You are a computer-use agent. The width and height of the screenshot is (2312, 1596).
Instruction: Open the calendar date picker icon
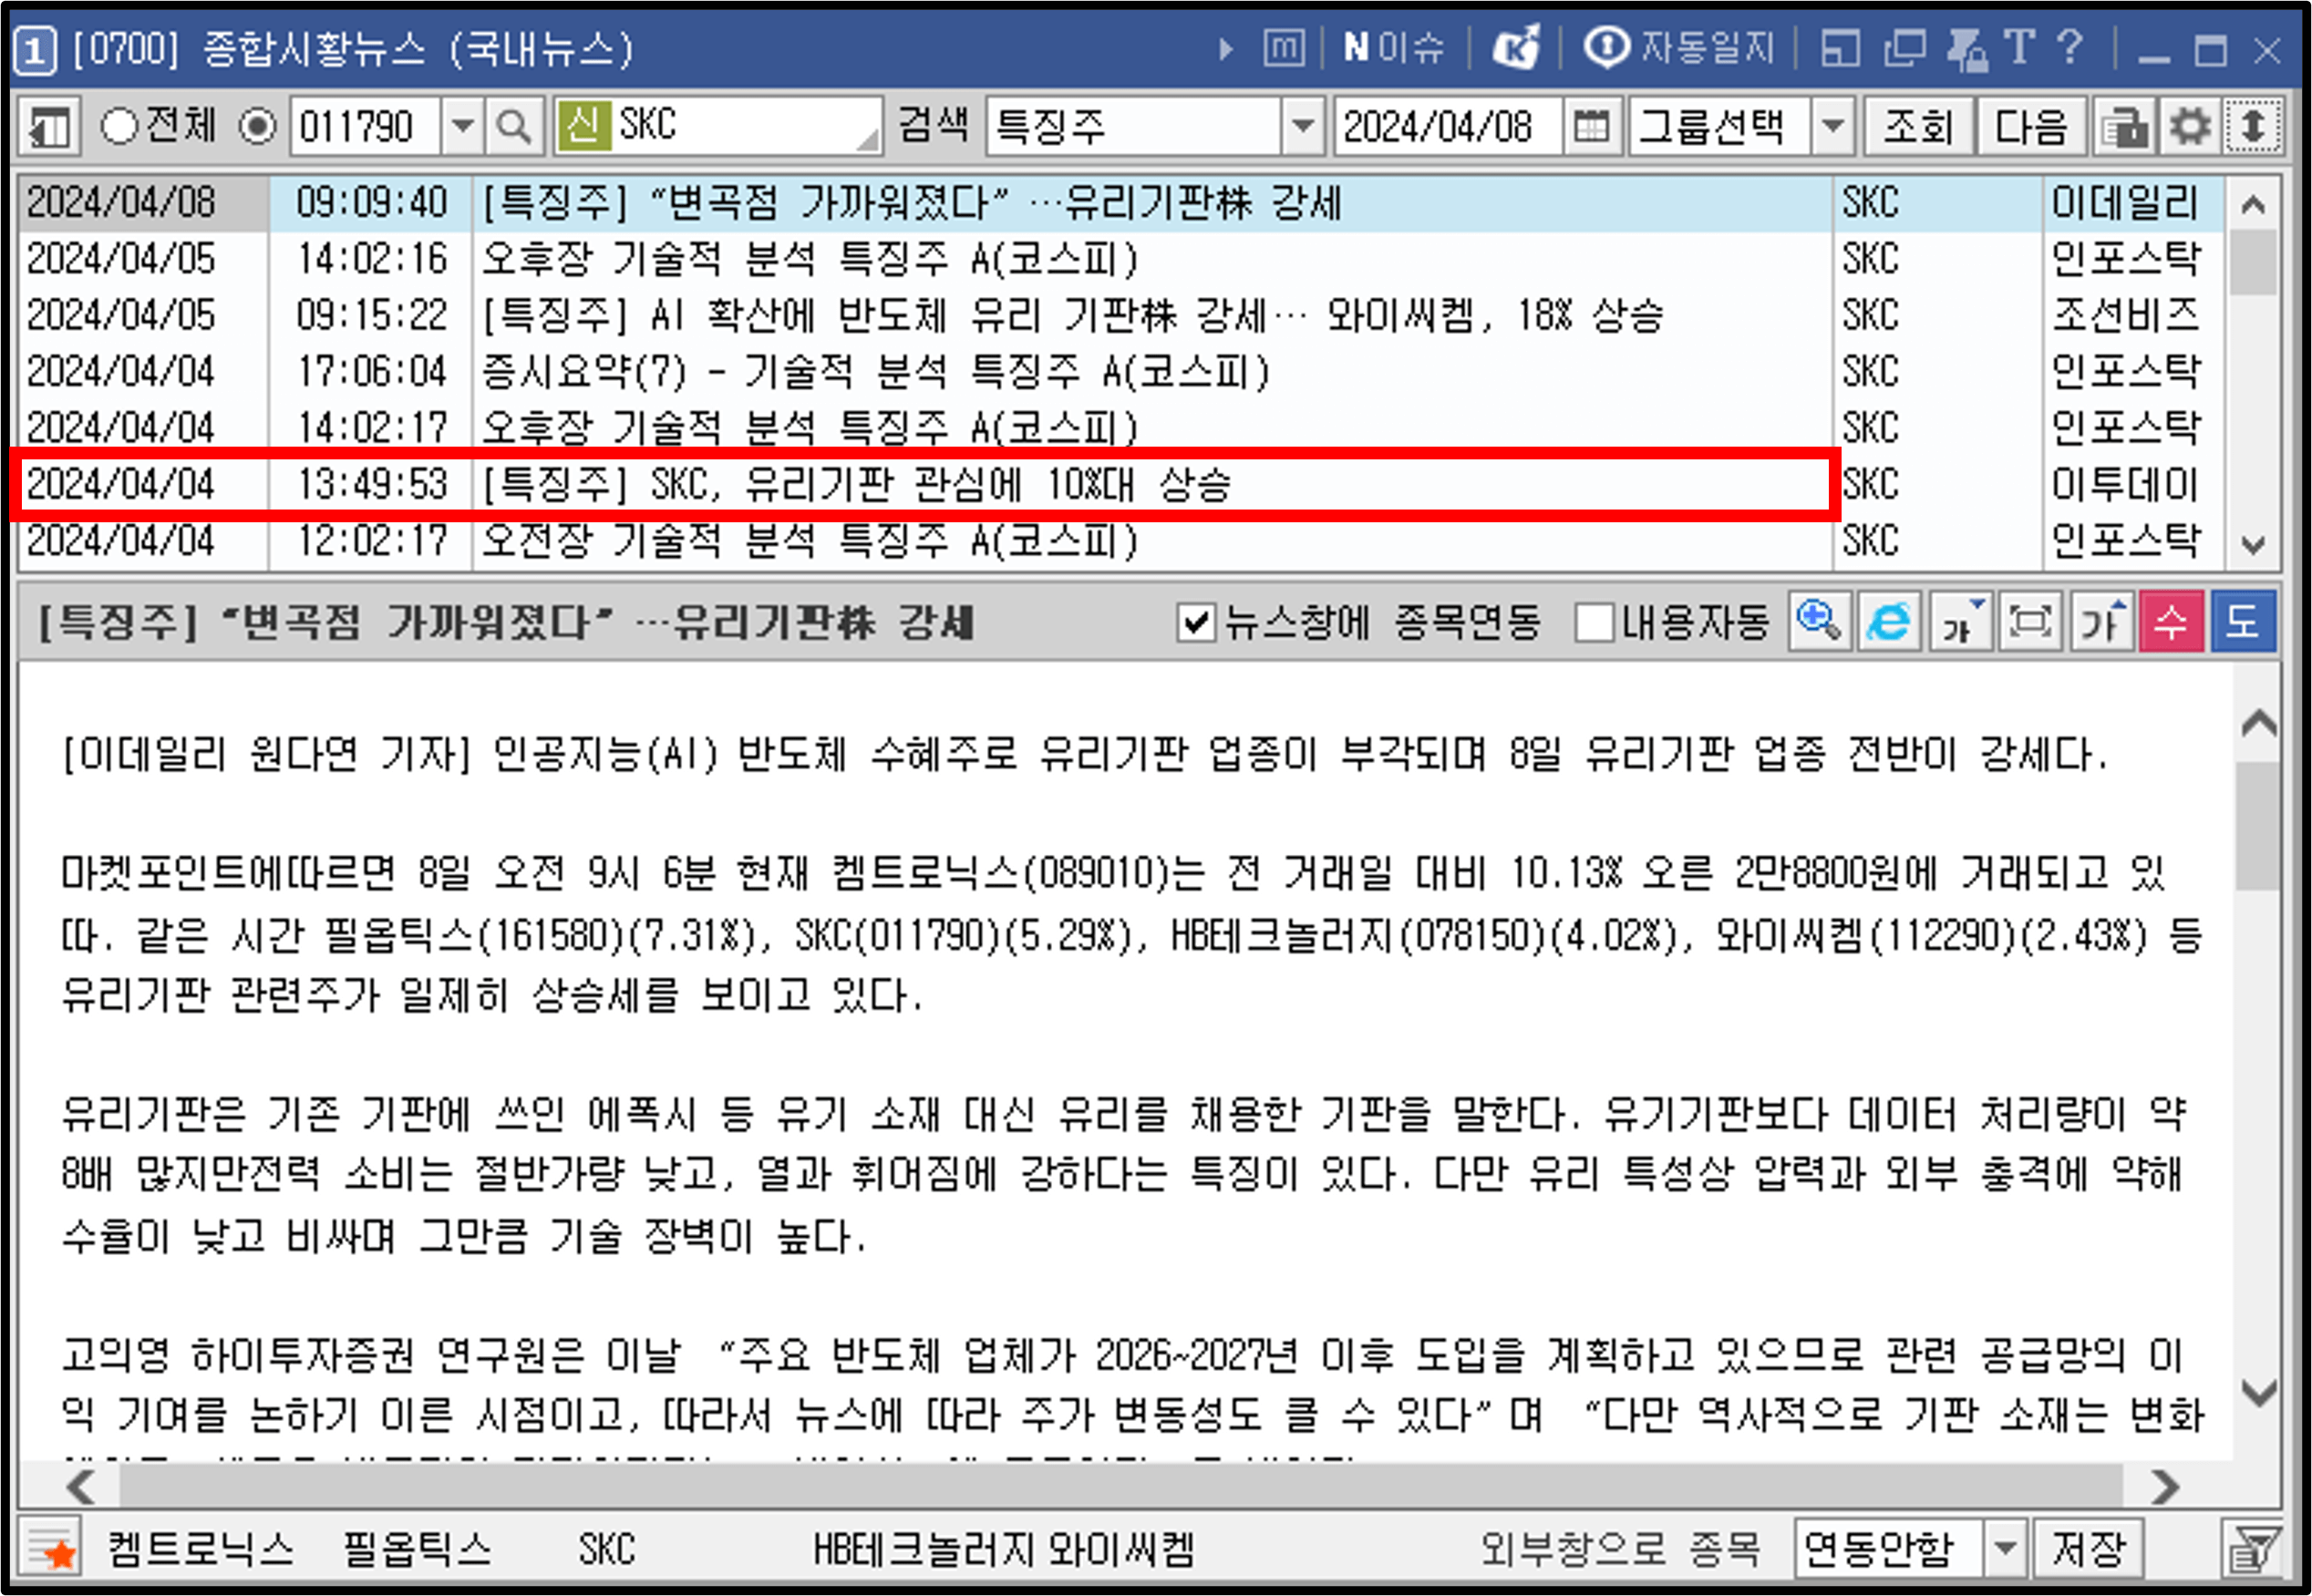pyautogui.click(x=1592, y=125)
